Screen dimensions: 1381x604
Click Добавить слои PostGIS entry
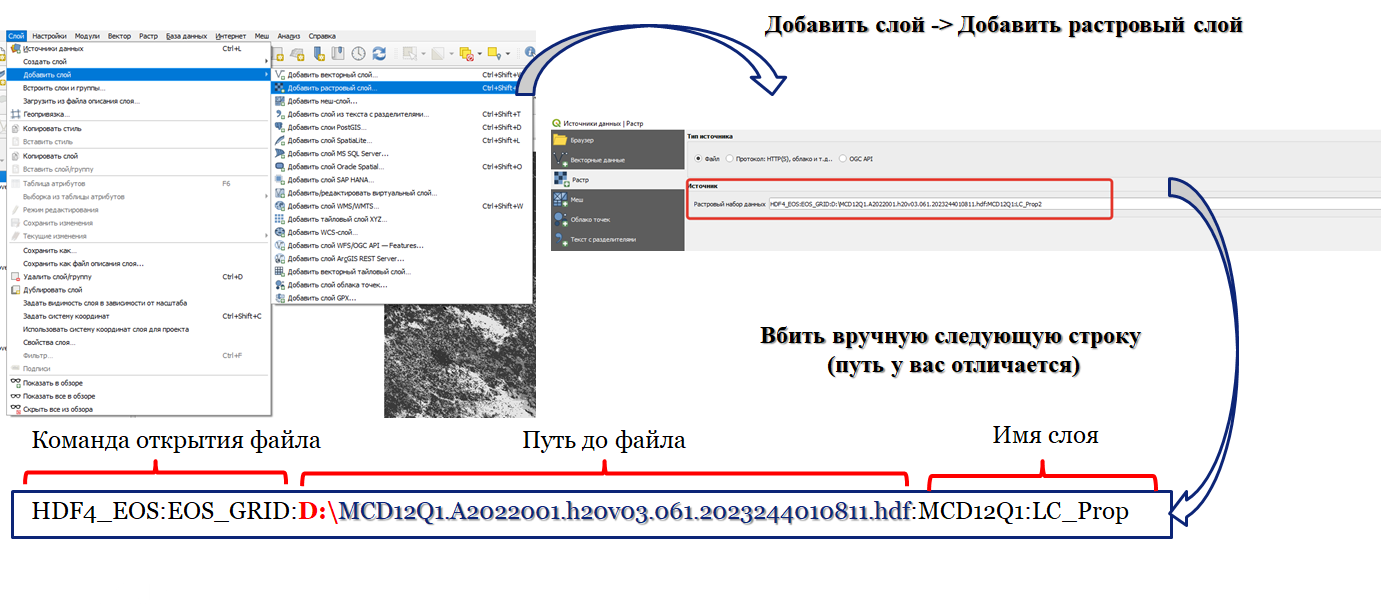[x=403, y=127]
